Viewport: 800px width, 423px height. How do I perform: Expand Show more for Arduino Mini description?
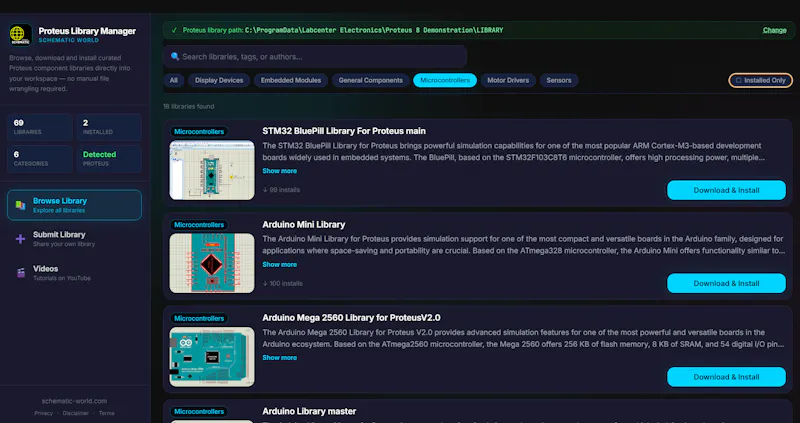pos(280,264)
